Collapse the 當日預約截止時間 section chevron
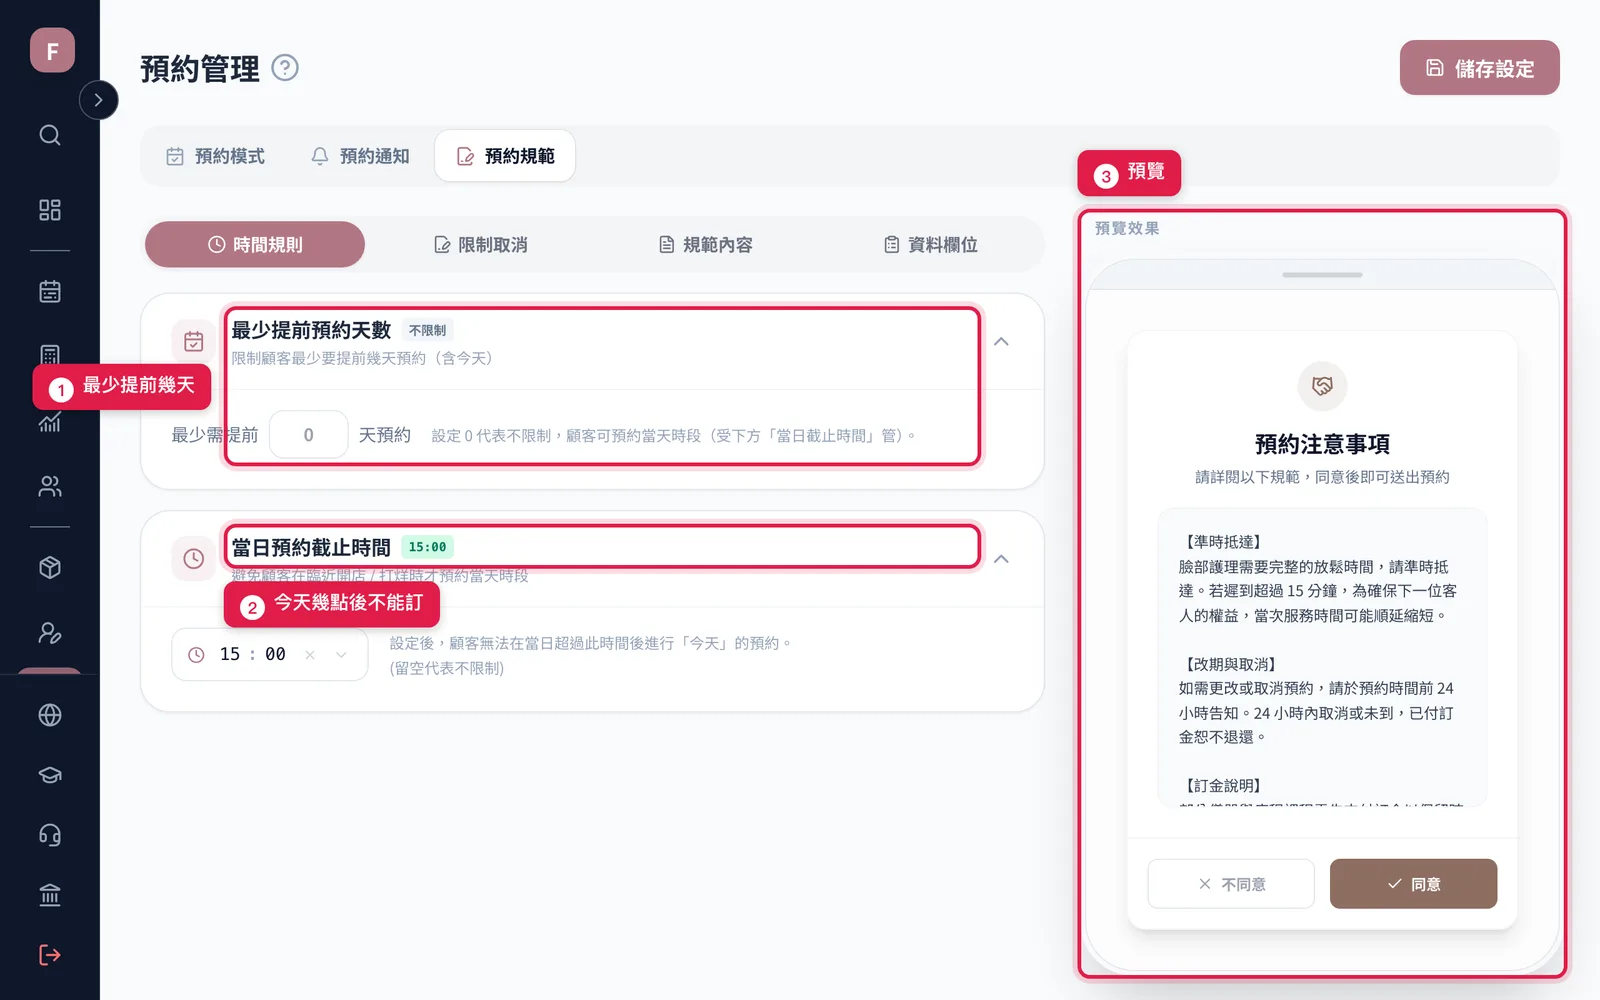 tap(1001, 559)
